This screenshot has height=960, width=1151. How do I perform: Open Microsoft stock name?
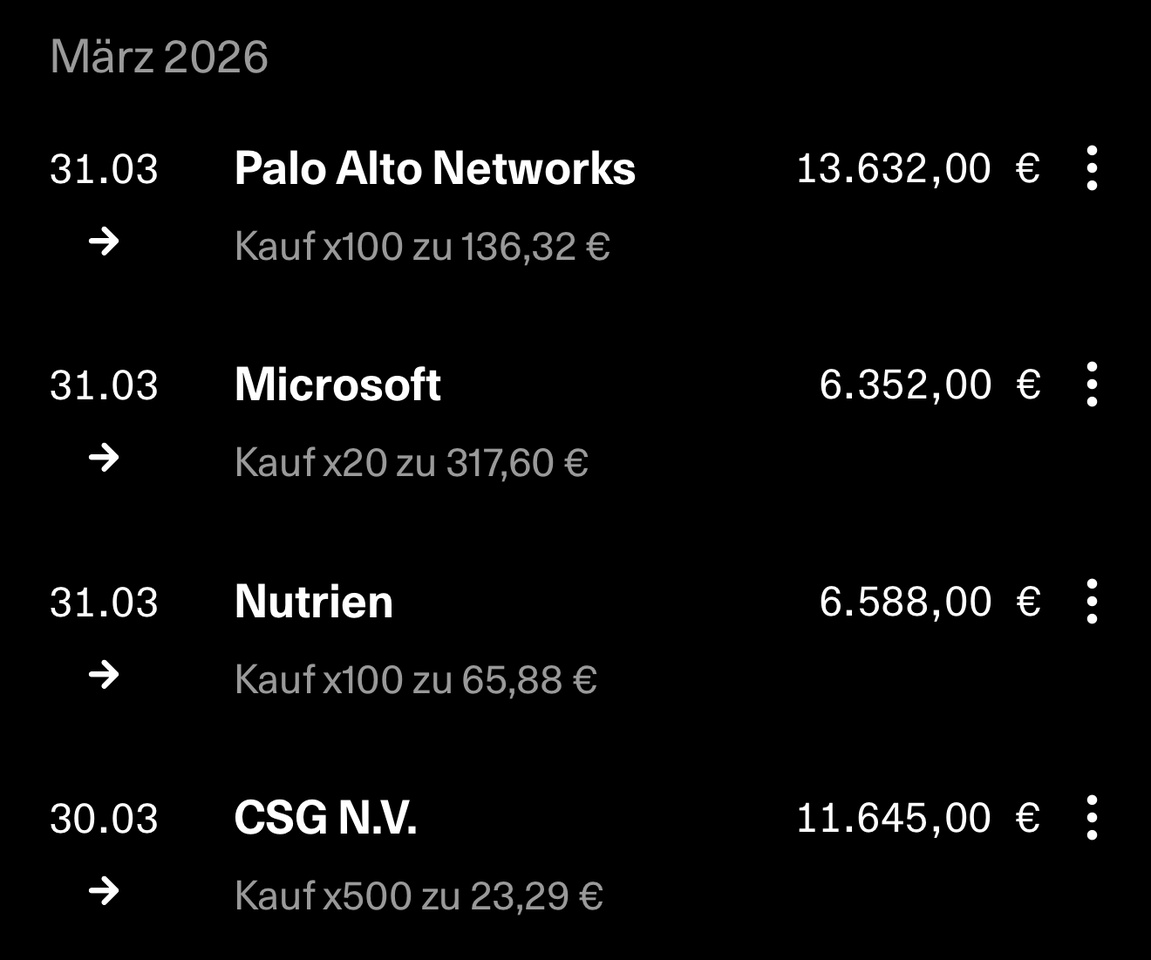click(337, 385)
